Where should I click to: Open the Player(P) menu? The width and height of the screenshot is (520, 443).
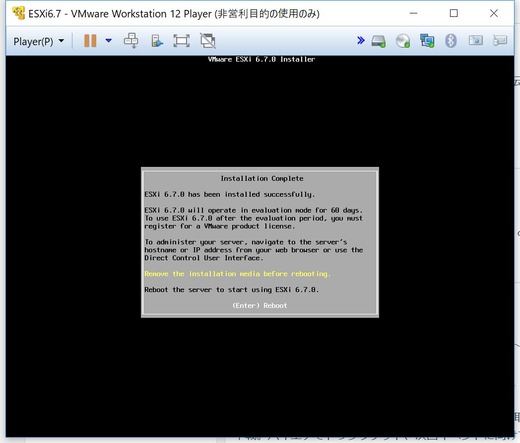pos(38,41)
